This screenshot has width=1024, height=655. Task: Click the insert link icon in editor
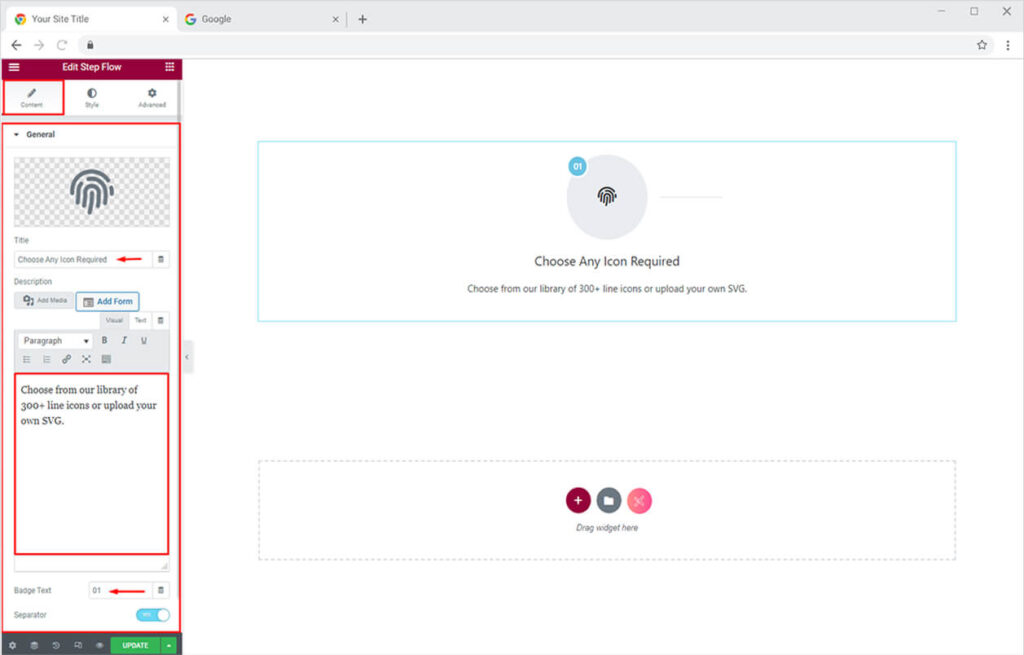pos(67,359)
